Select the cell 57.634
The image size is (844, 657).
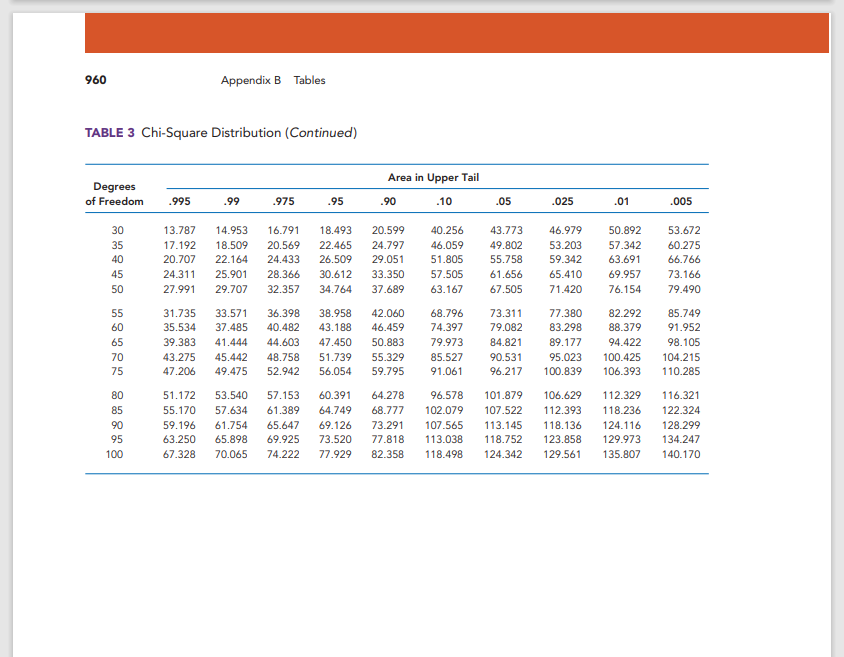231,411
